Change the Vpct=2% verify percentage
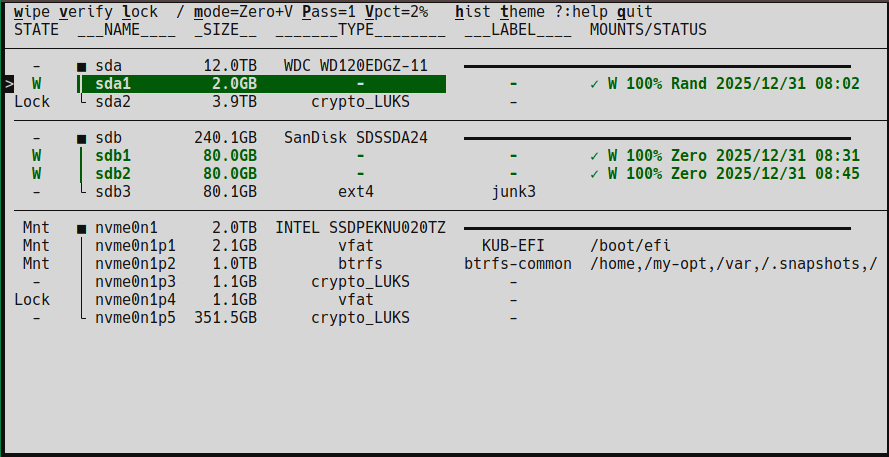The image size is (889, 457). click(396, 12)
